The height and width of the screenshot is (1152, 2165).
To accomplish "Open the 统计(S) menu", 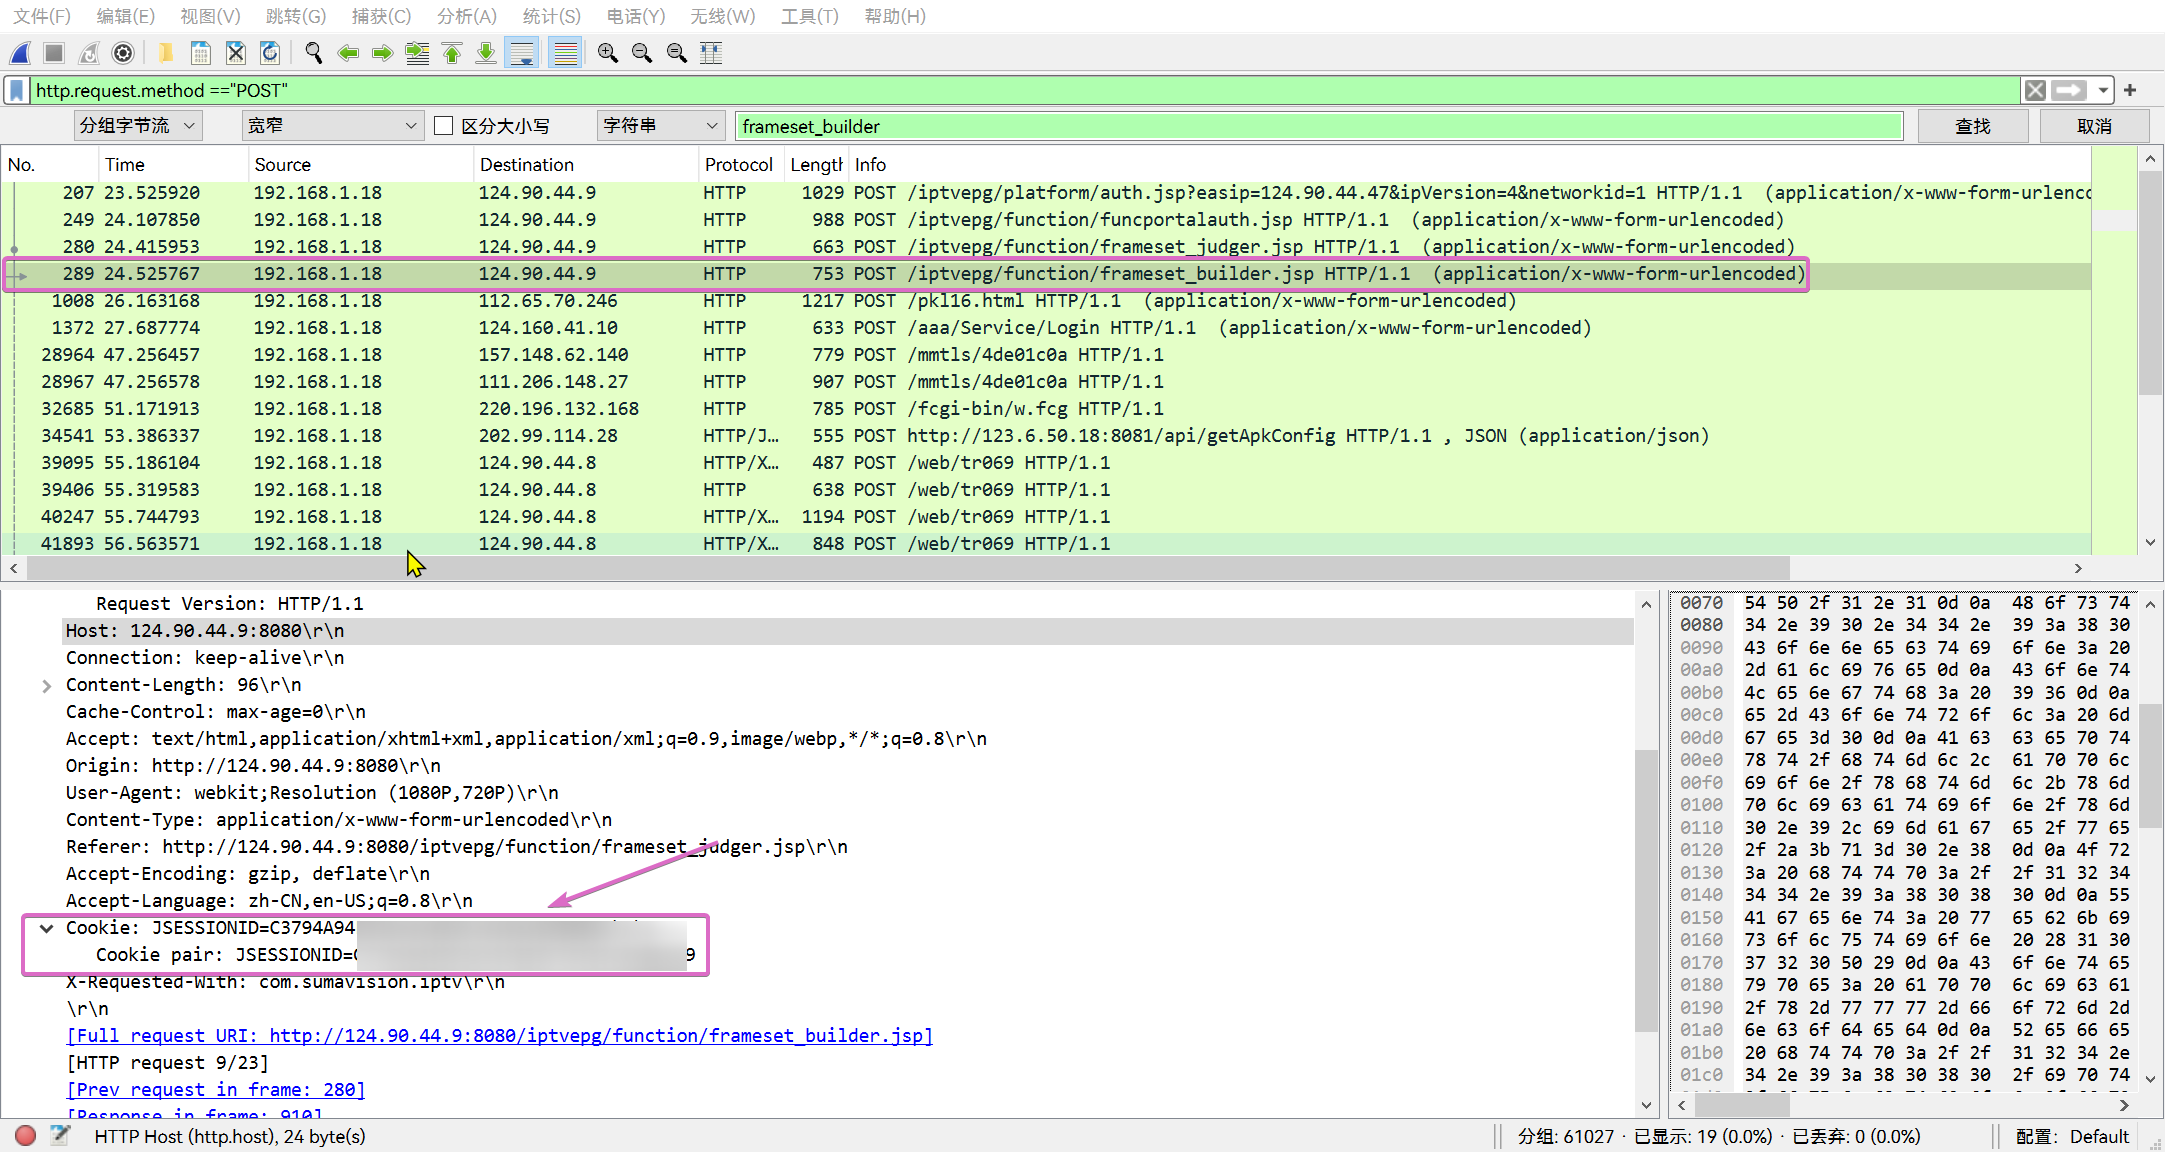I will point(551,16).
